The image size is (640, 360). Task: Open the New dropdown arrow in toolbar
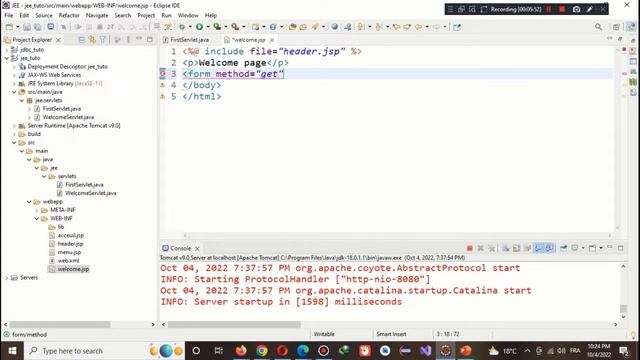pyautogui.click(x=18, y=27)
